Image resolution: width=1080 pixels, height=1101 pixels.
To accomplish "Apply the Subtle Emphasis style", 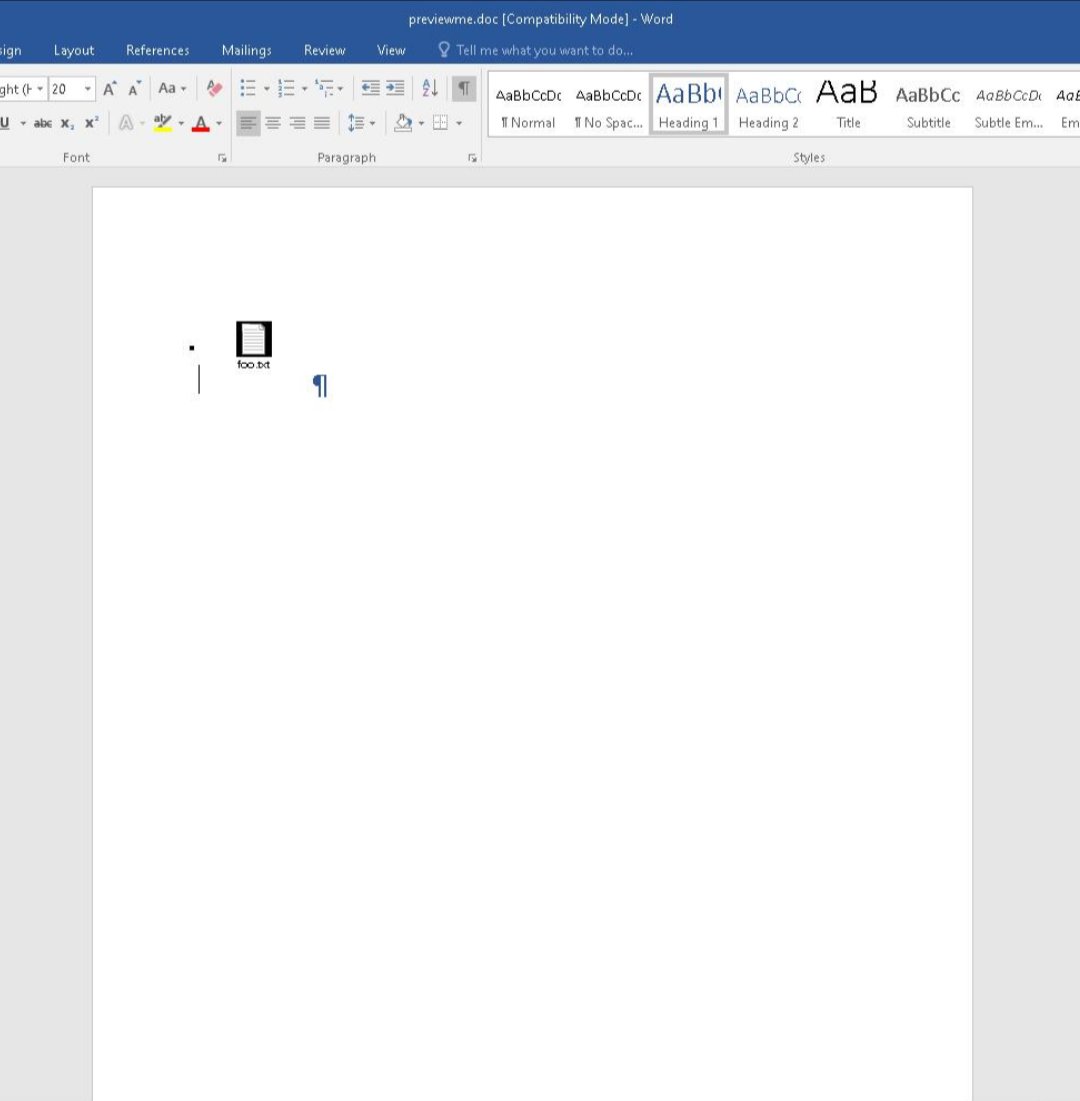I will pos(1008,104).
